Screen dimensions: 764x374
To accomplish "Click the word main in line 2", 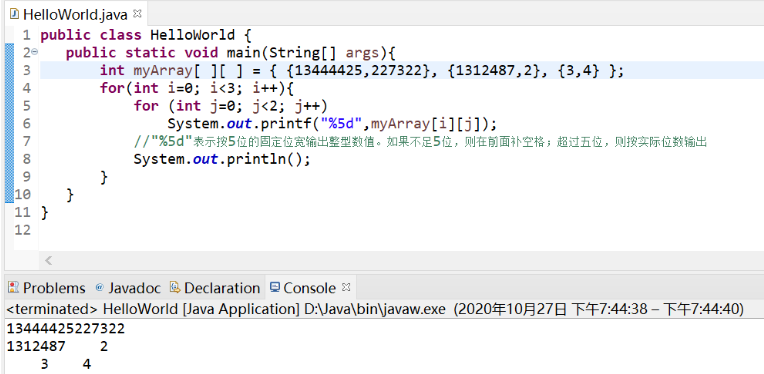I will (x=244, y=53).
